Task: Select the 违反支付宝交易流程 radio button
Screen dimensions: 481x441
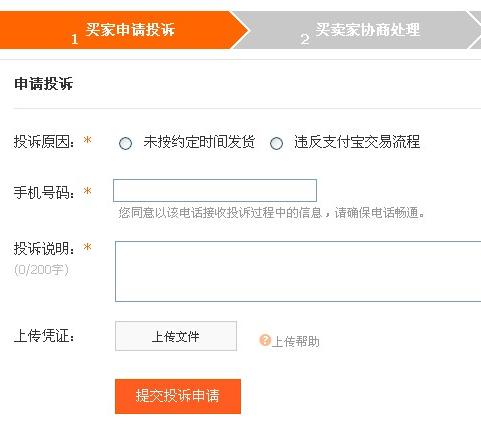Action: click(276, 143)
